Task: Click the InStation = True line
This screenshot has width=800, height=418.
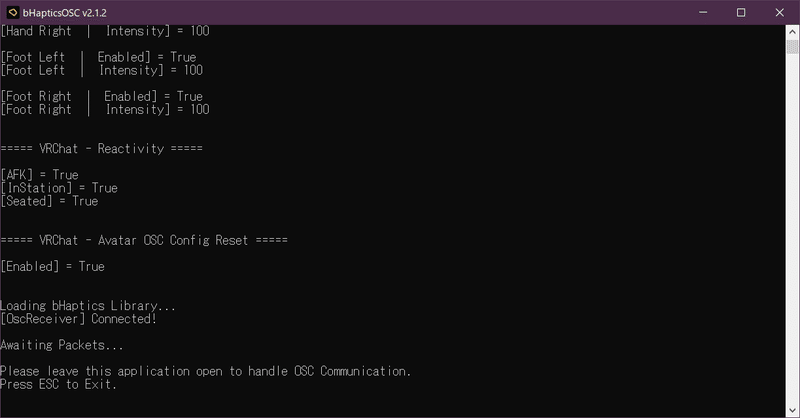Action: pyautogui.click(x=59, y=188)
